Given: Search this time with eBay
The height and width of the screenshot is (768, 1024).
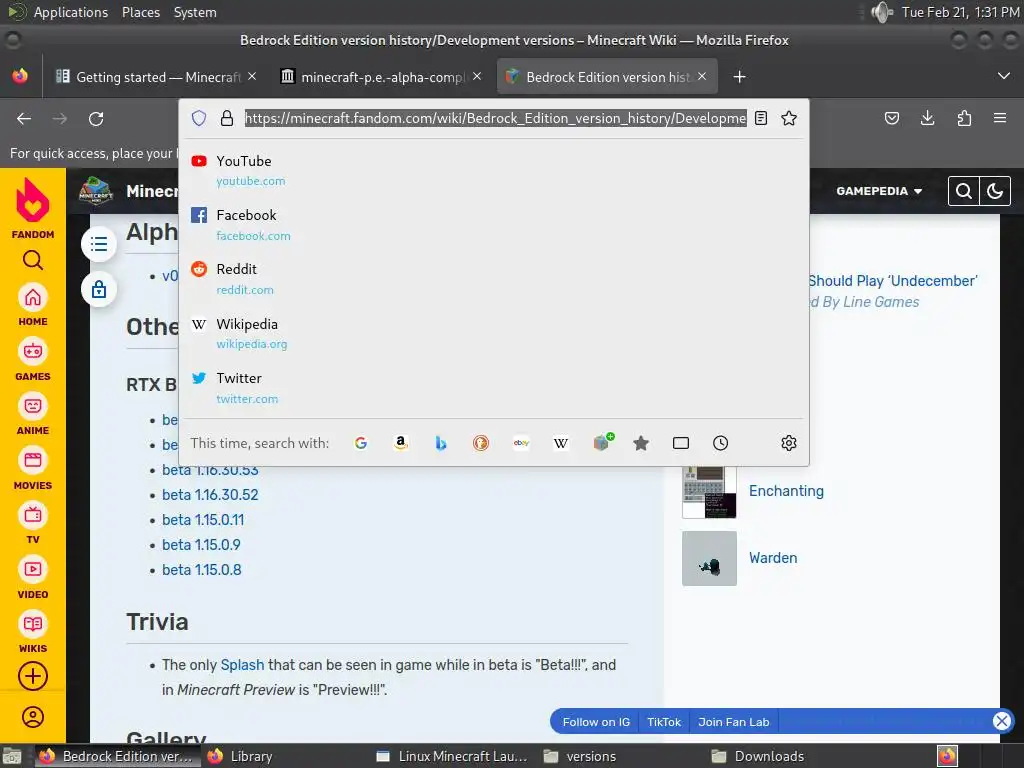Looking at the screenshot, I should point(521,443).
